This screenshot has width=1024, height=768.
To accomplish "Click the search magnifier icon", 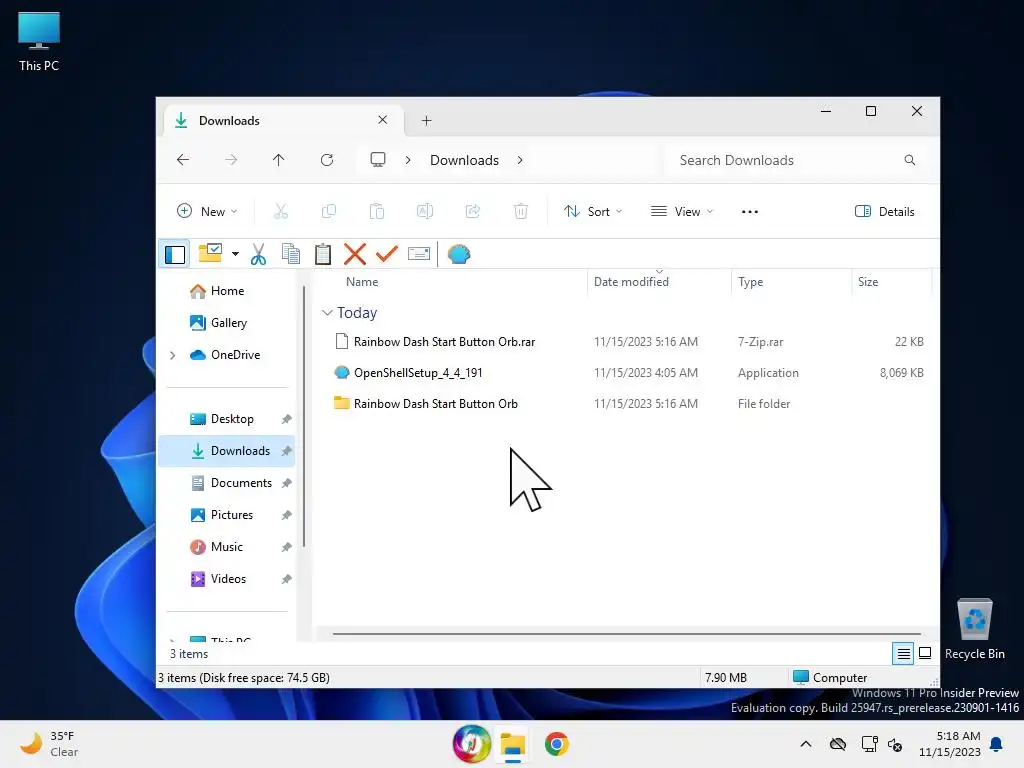I will click(x=909, y=160).
